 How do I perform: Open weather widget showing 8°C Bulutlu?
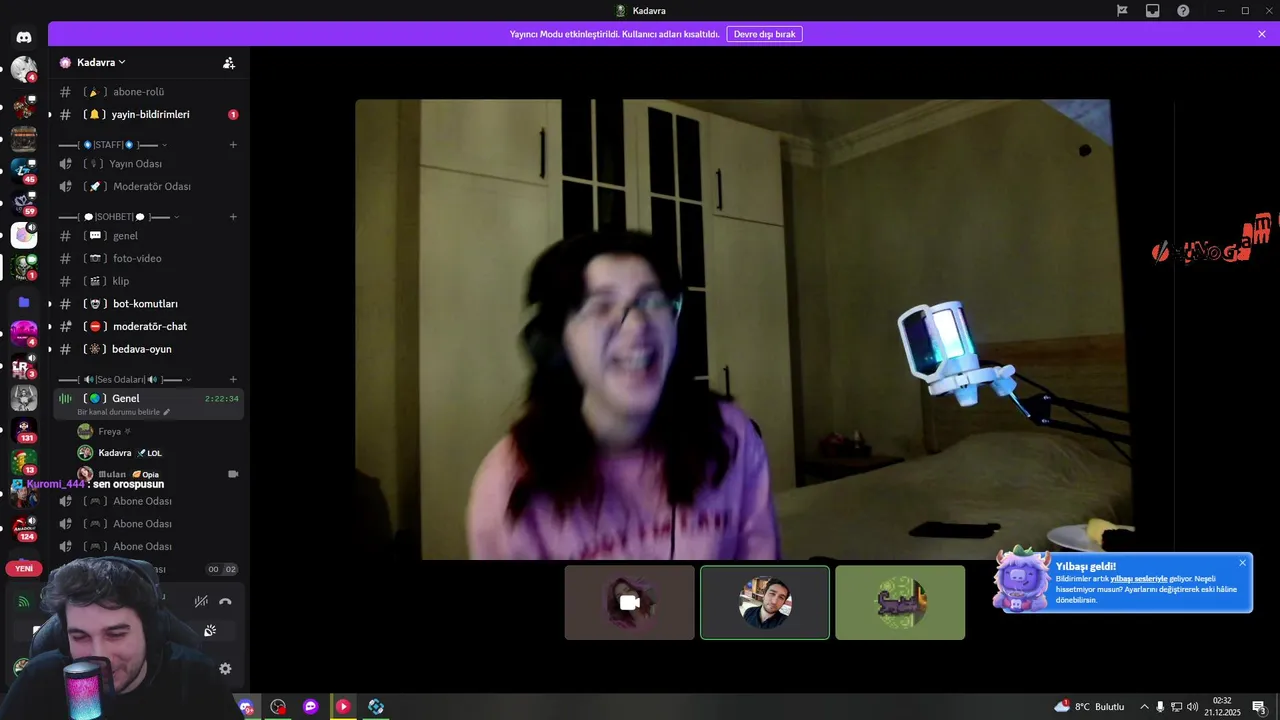[x=1090, y=707]
